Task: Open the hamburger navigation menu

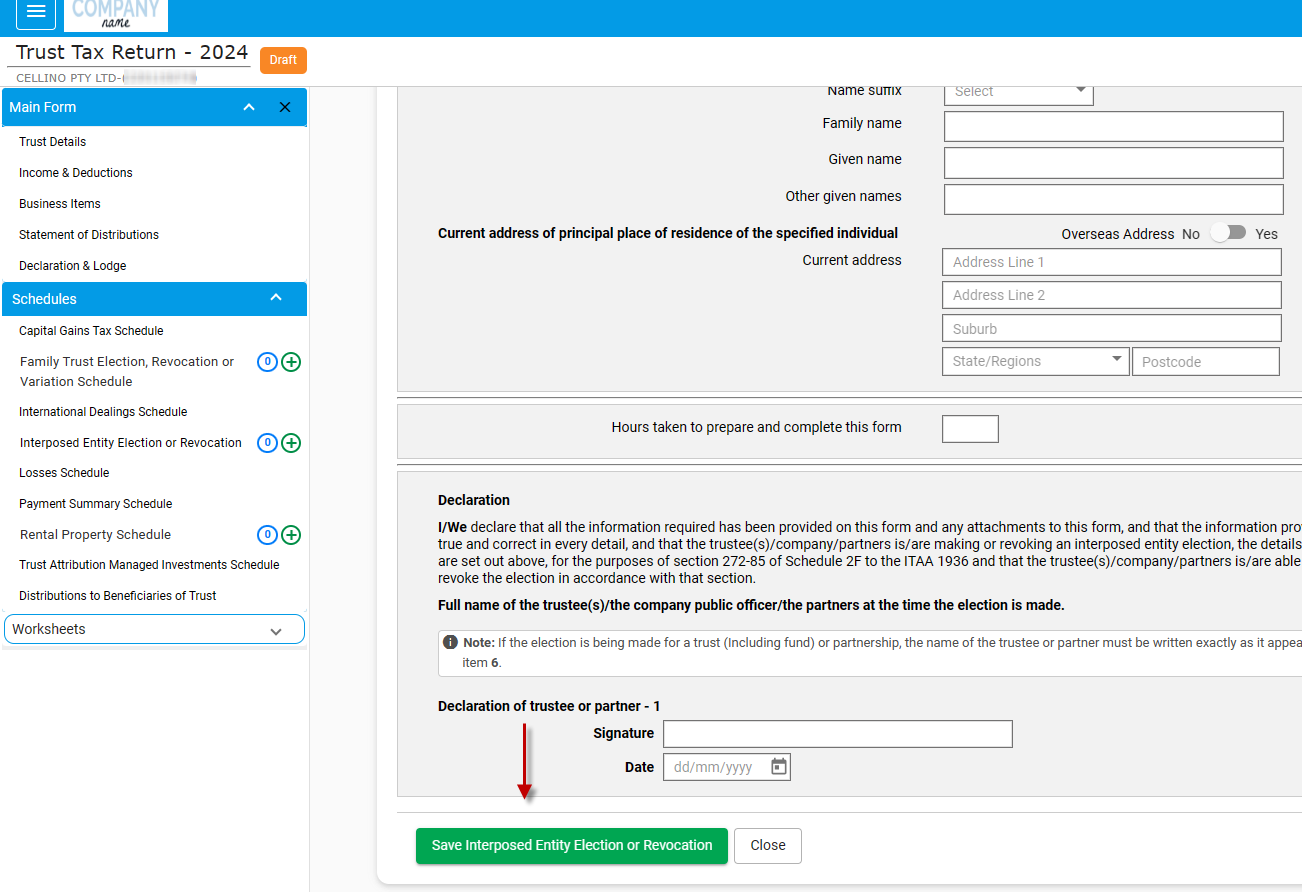Action: [36, 12]
